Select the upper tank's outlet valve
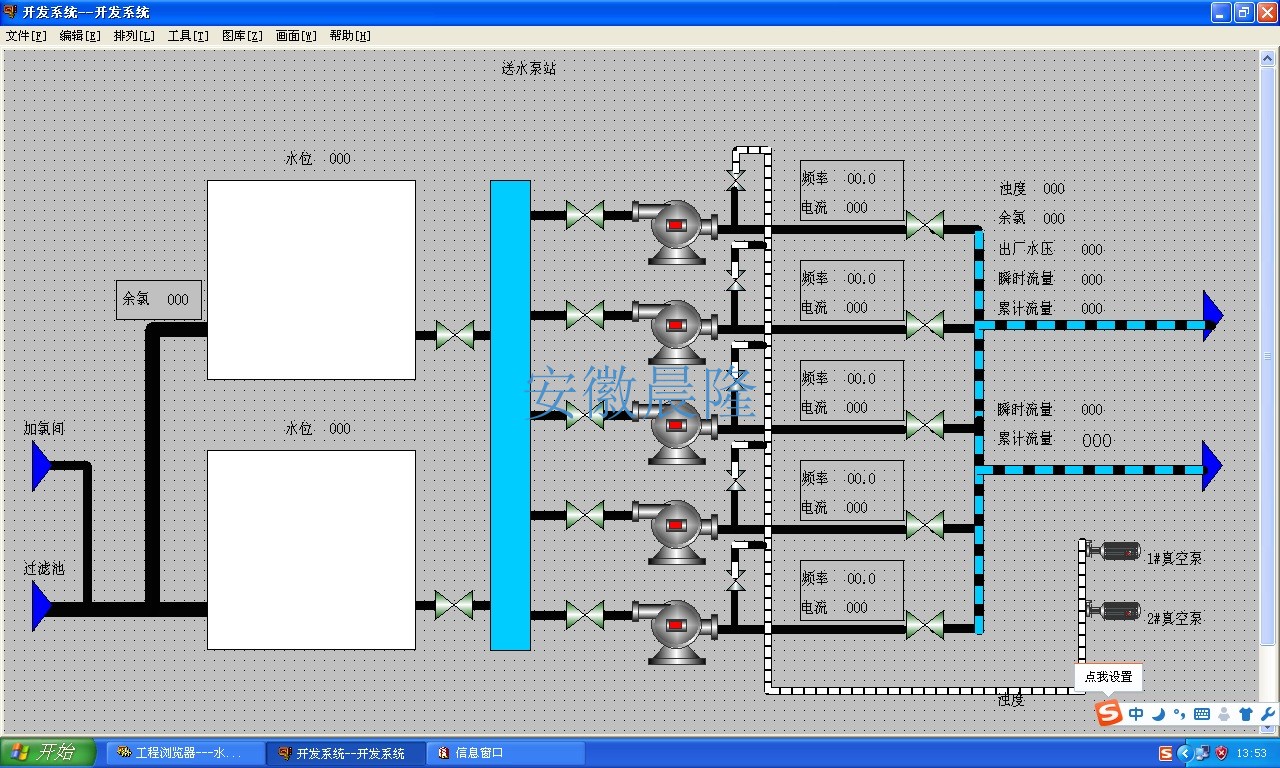 click(x=455, y=335)
